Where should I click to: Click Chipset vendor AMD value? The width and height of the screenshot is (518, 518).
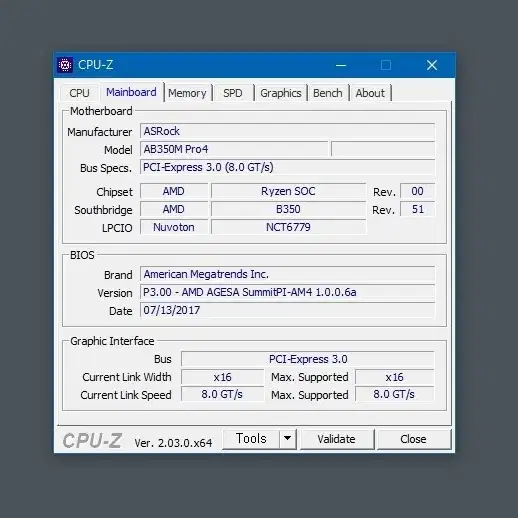(x=174, y=191)
